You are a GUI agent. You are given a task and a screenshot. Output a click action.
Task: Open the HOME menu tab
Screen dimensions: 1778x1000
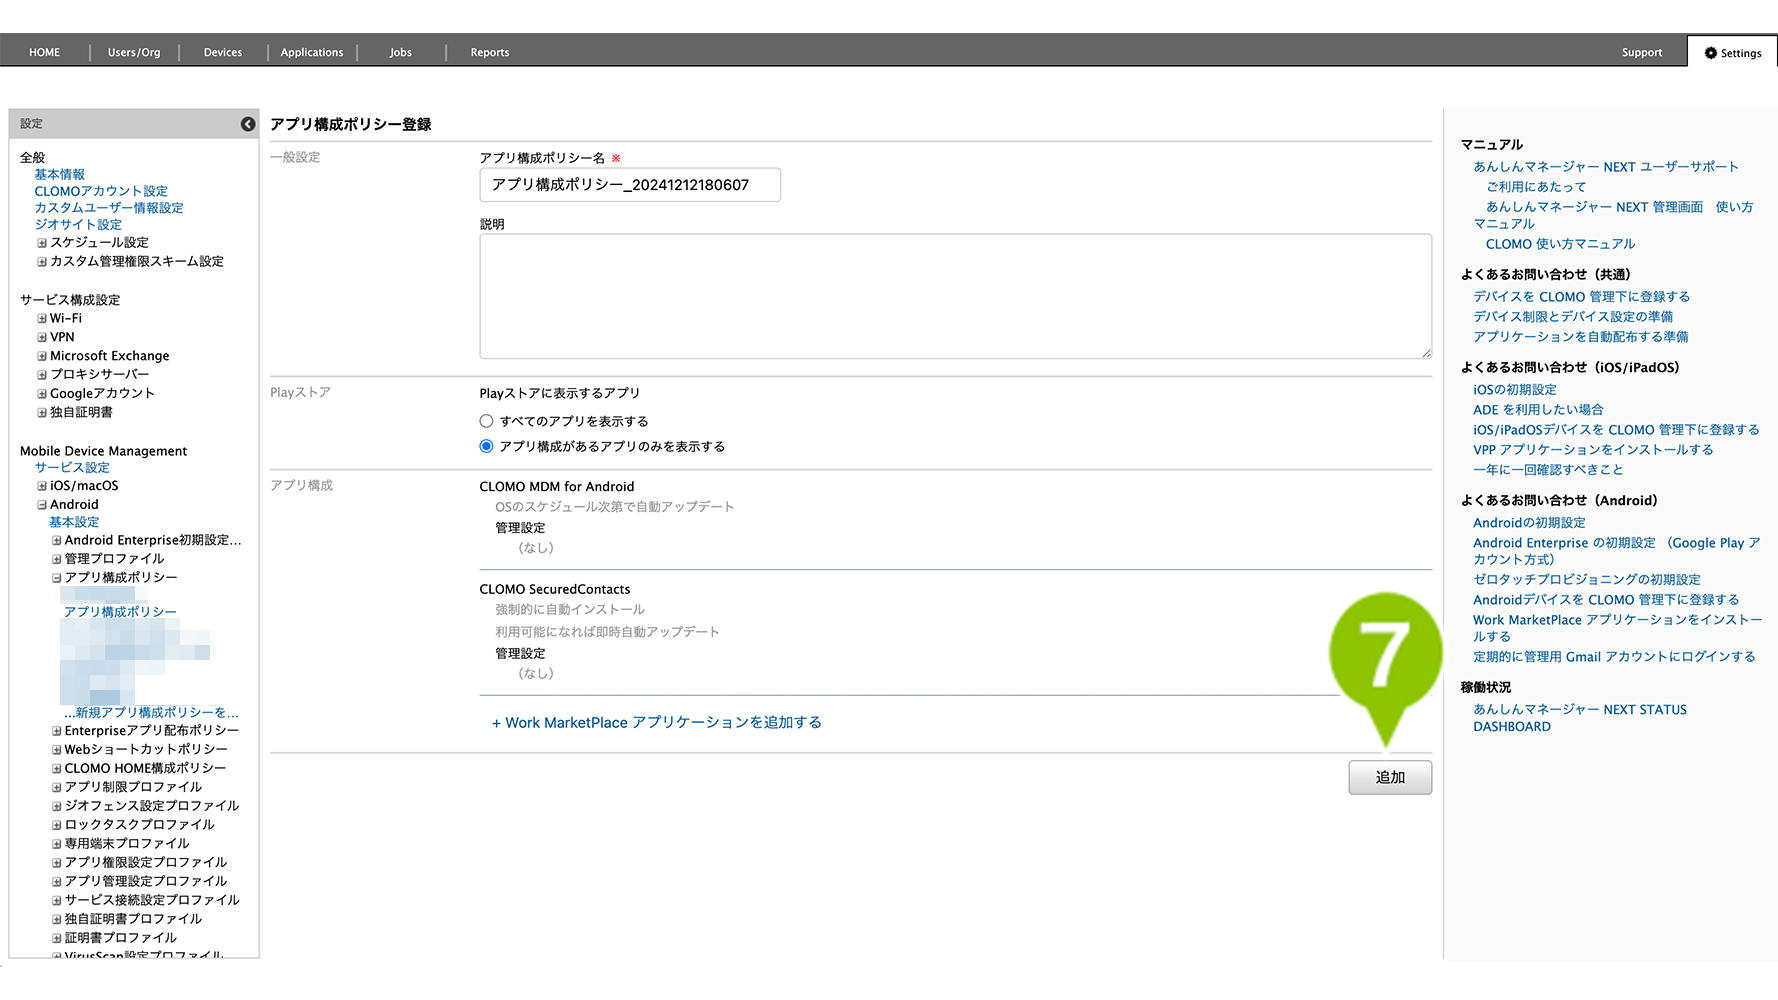(x=44, y=52)
